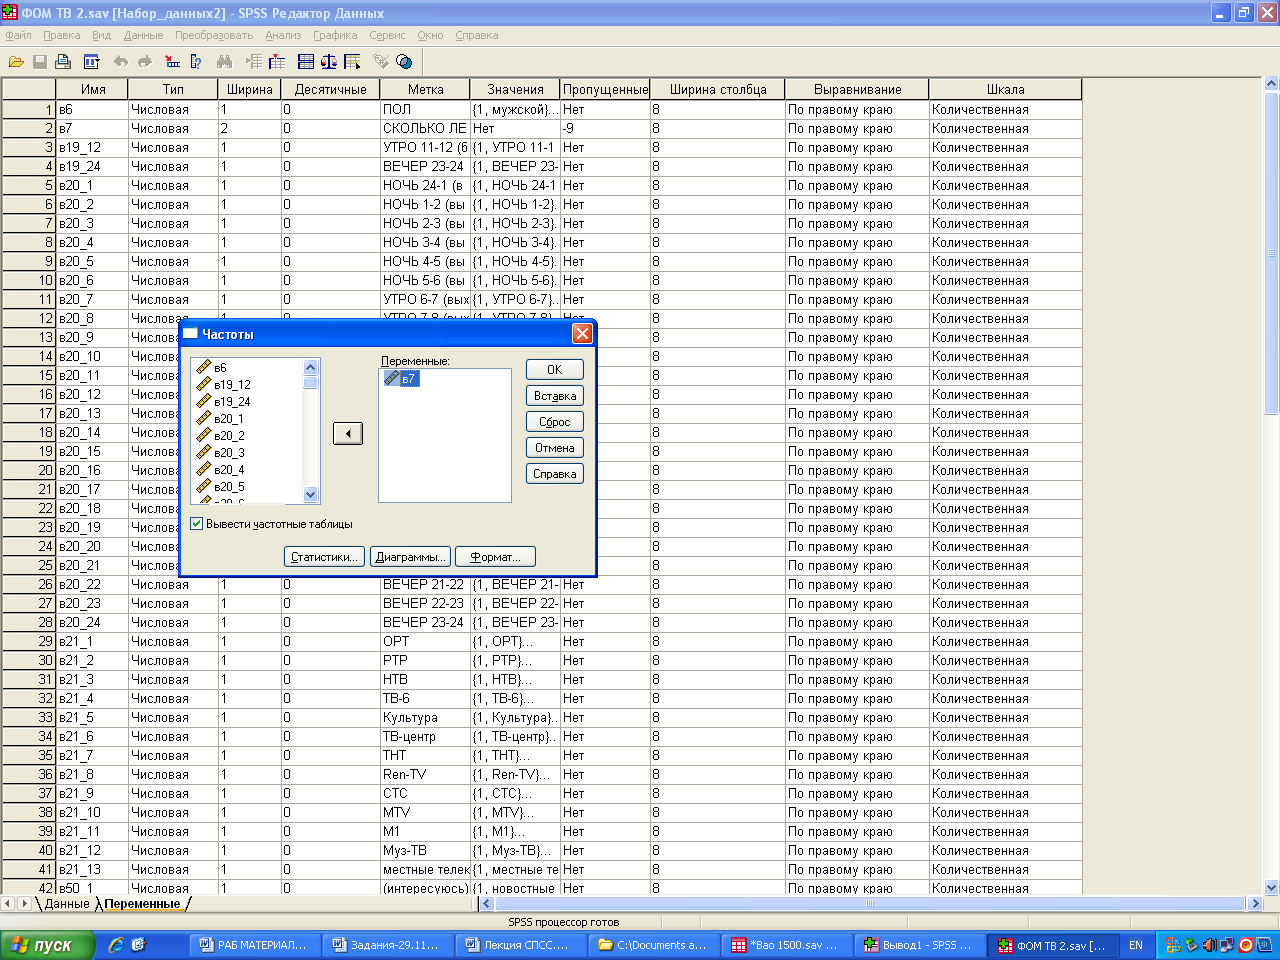Open the Правка menu
Viewport: 1280px width, 960px height.
pyautogui.click(x=62, y=35)
